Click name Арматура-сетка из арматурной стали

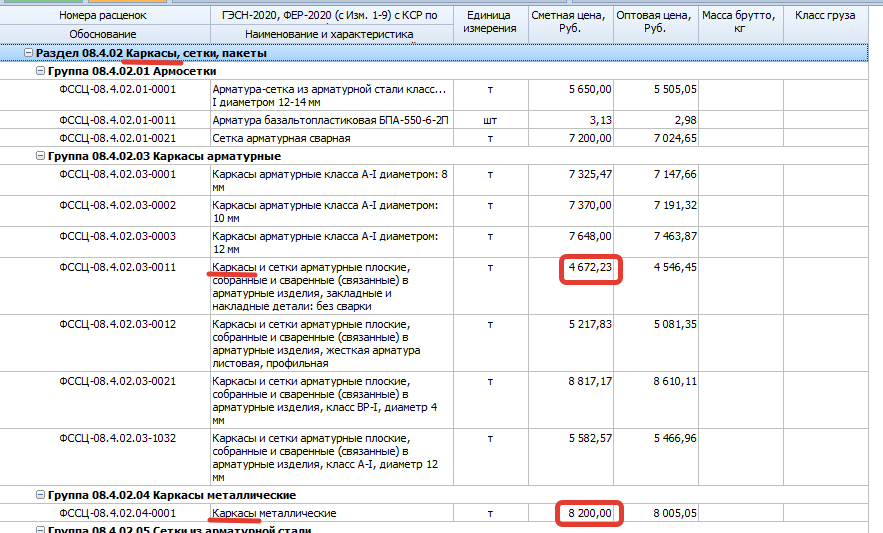pos(329,96)
